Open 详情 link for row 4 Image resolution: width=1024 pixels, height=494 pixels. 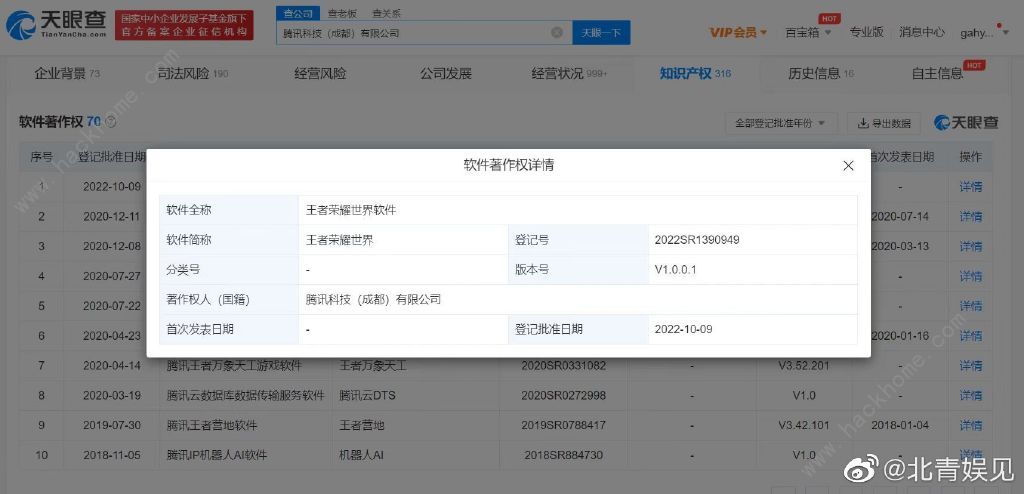click(x=970, y=276)
